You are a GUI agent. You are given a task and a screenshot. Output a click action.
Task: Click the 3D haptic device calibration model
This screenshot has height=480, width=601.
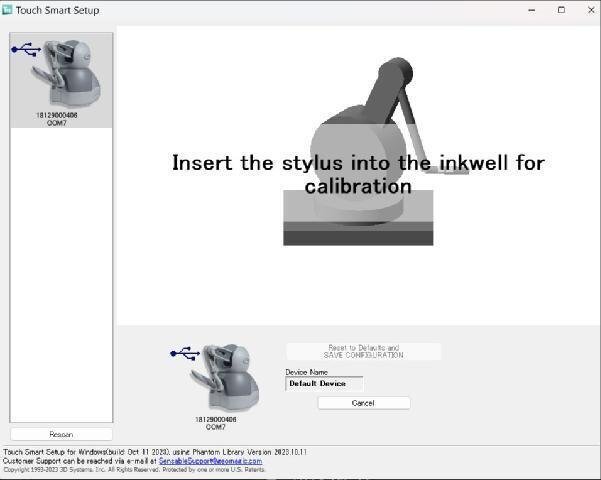pyautogui.click(x=376, y=151)
